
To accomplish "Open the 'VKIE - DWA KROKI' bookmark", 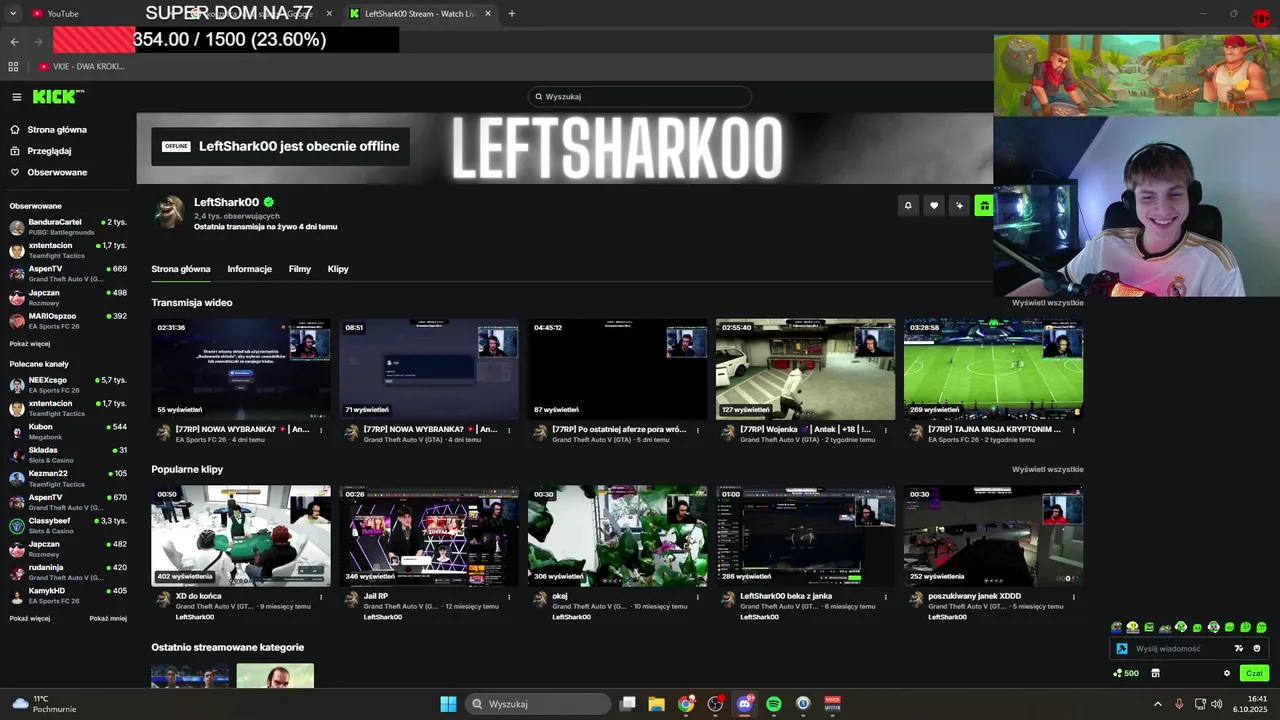I will tap(81, 67).
